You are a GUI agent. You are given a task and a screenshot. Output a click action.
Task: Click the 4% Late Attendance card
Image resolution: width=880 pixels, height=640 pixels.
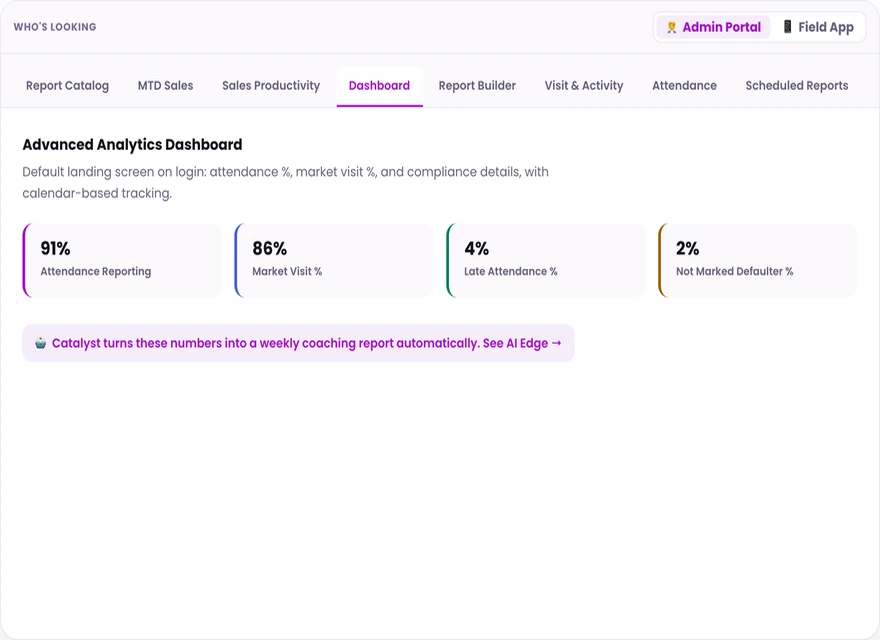[546, 260]
